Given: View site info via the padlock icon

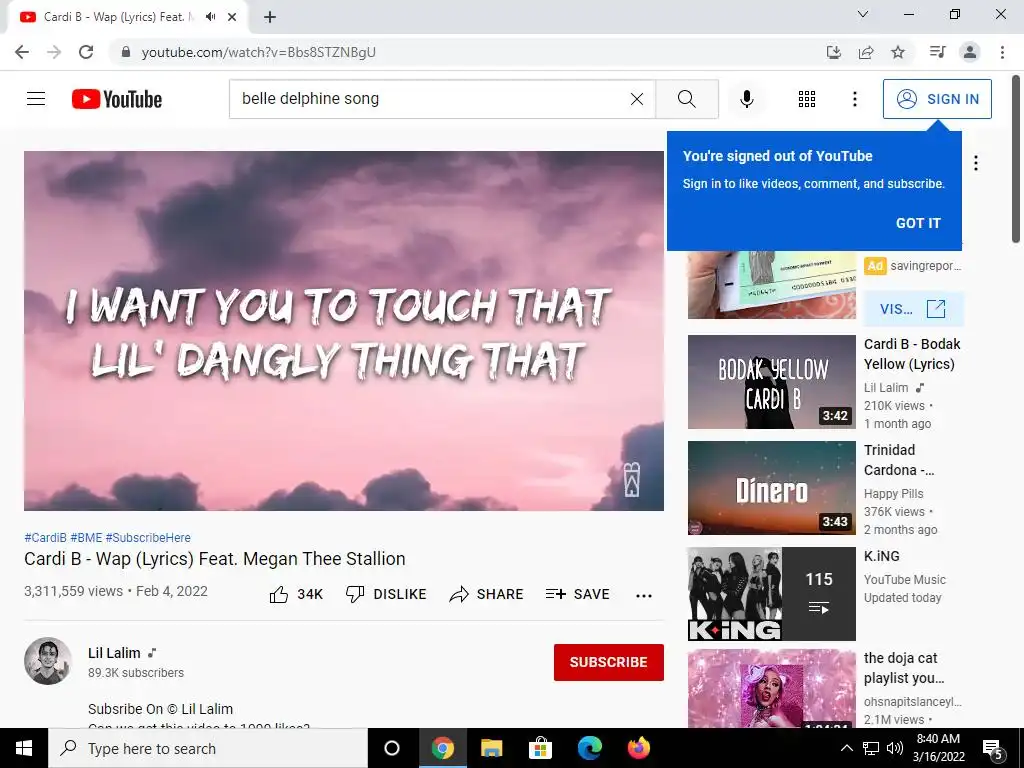Looking at the screenshot, I should point(126,52).
